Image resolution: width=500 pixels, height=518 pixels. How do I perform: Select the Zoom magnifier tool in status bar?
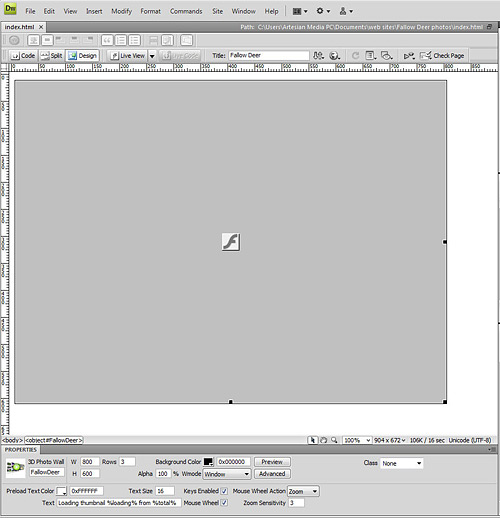[334, 440]
